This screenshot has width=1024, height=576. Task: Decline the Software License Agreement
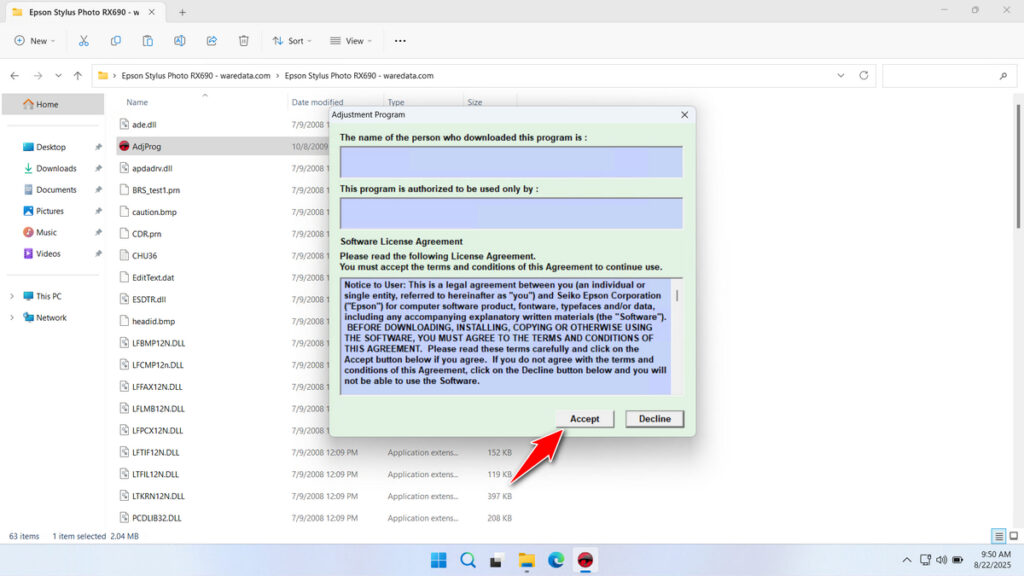click(654, 419)
